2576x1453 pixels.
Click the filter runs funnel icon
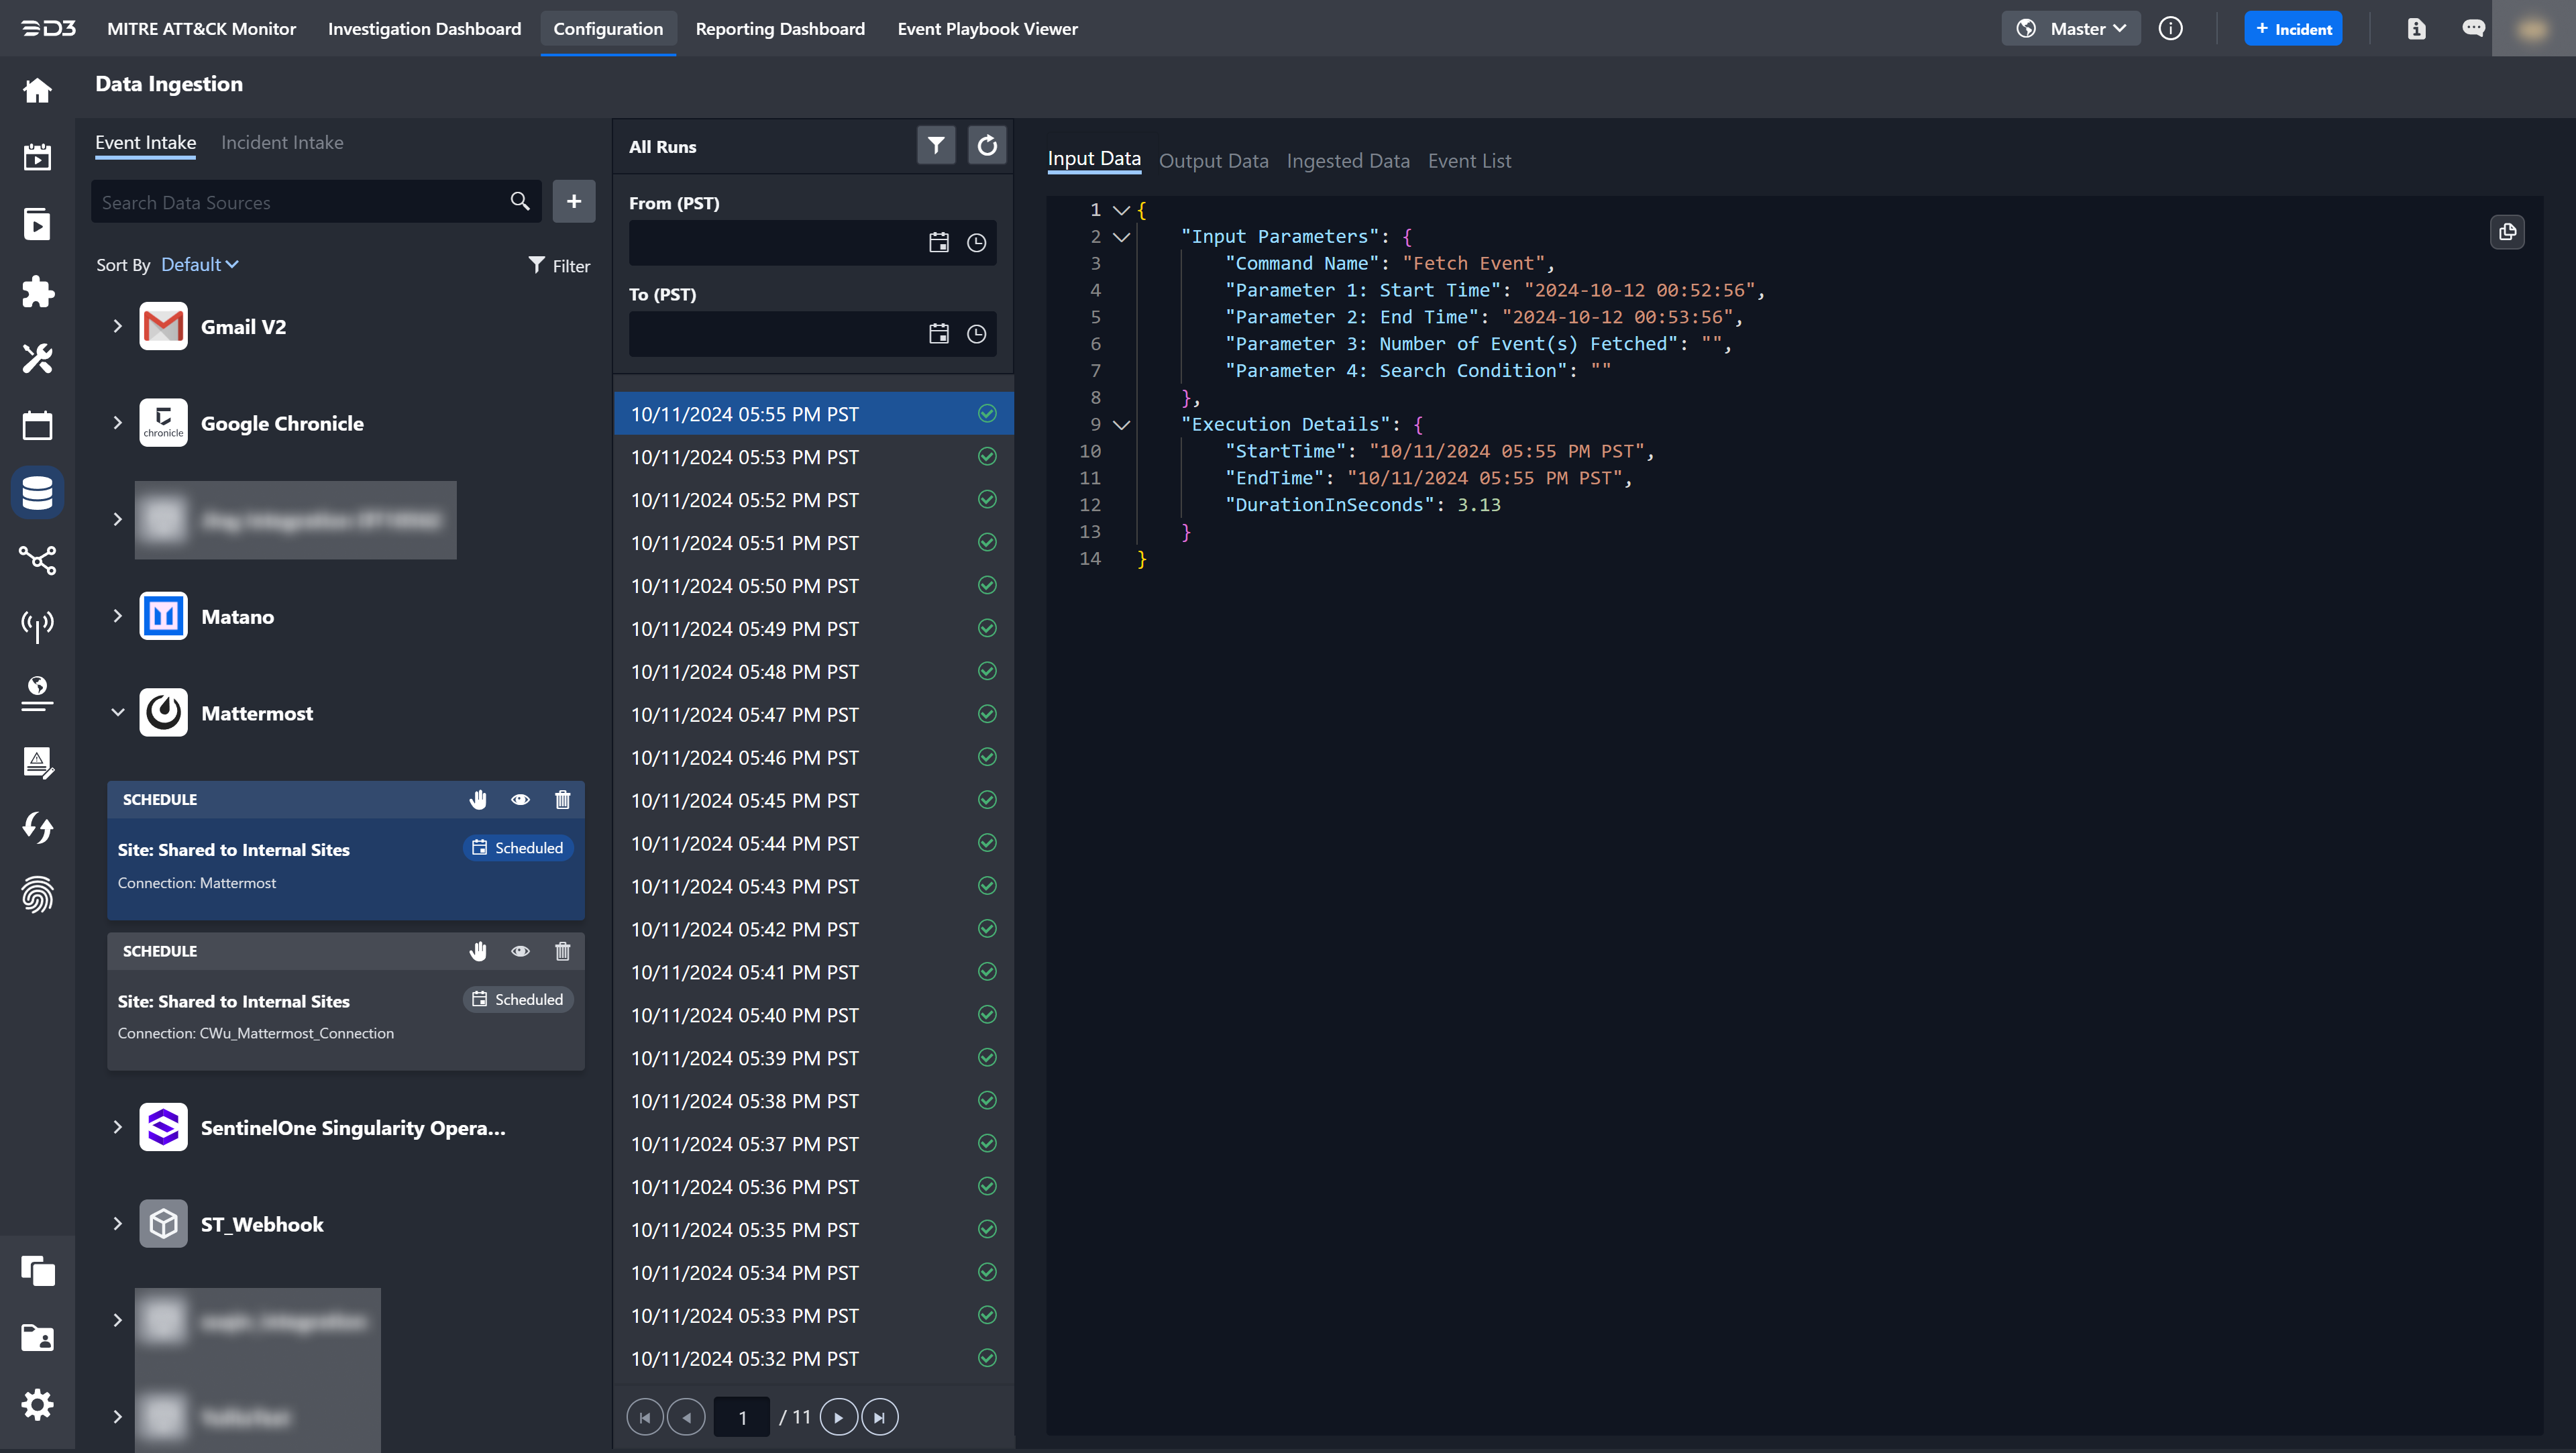point(935,146)
